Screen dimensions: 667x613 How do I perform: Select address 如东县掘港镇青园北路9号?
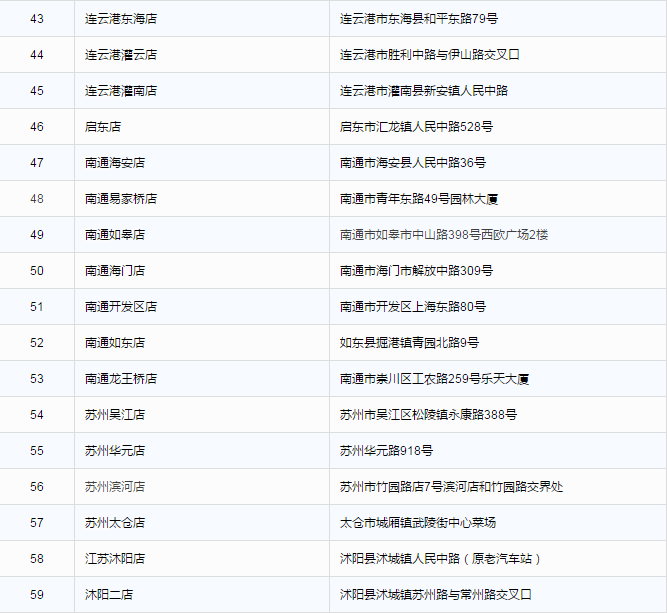[409, 343]
